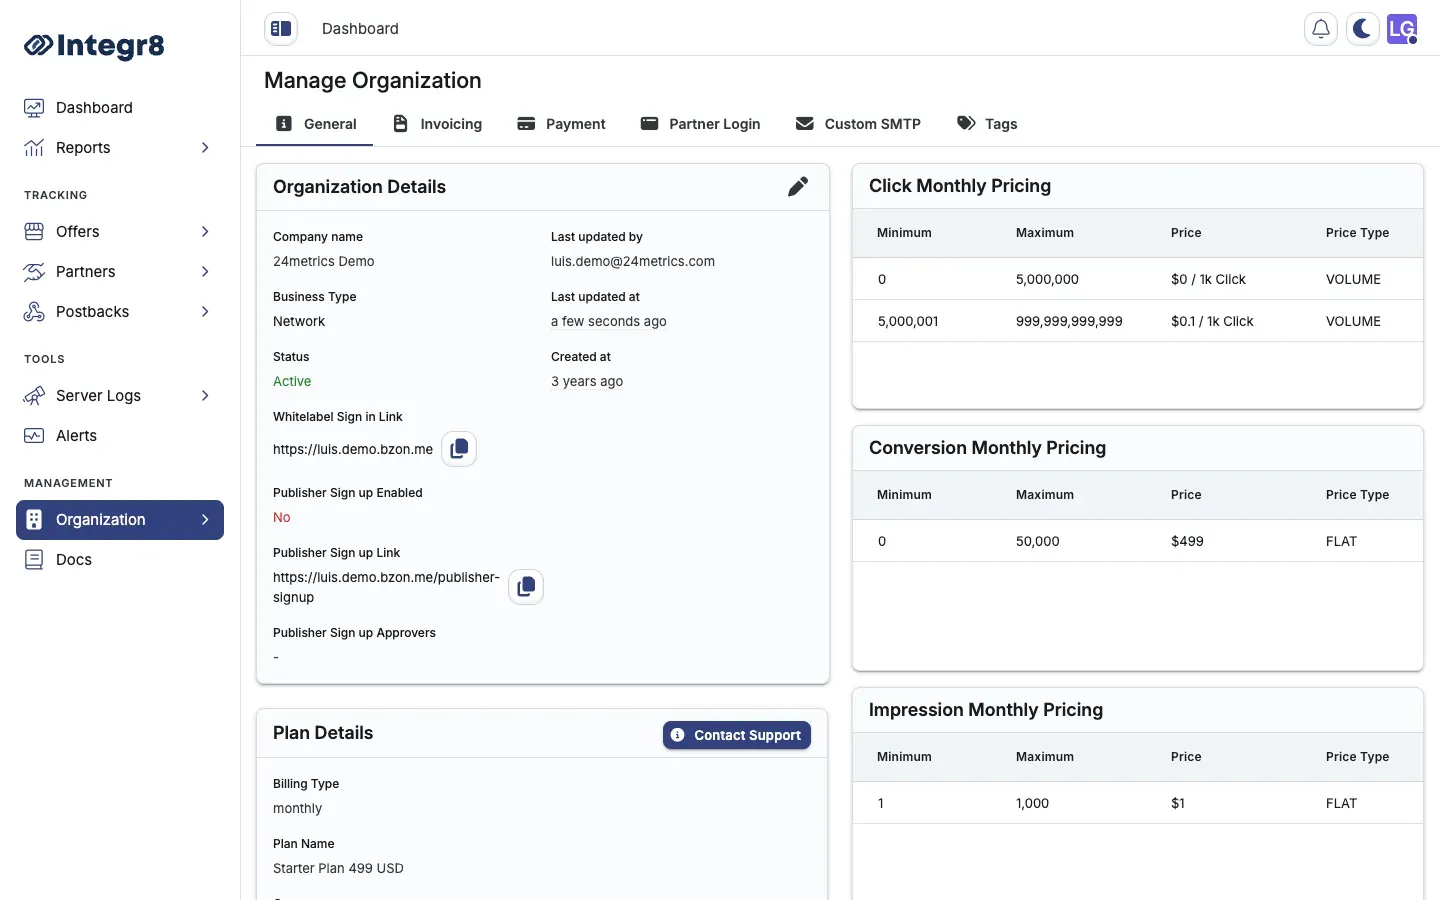Image resolution: width=1440 pixels, height=900 pixels.
Task: Copy the Whitelabel Sign in Link
Action: point(459,449)
